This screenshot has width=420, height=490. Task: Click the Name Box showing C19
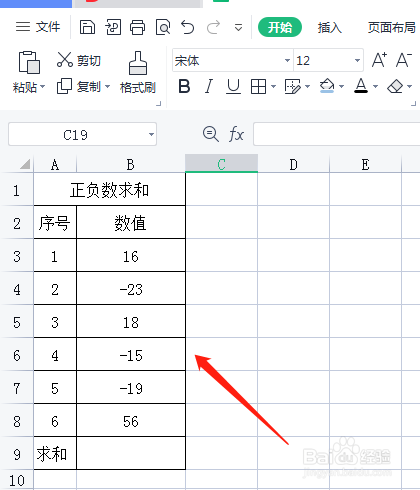point(75,135)
